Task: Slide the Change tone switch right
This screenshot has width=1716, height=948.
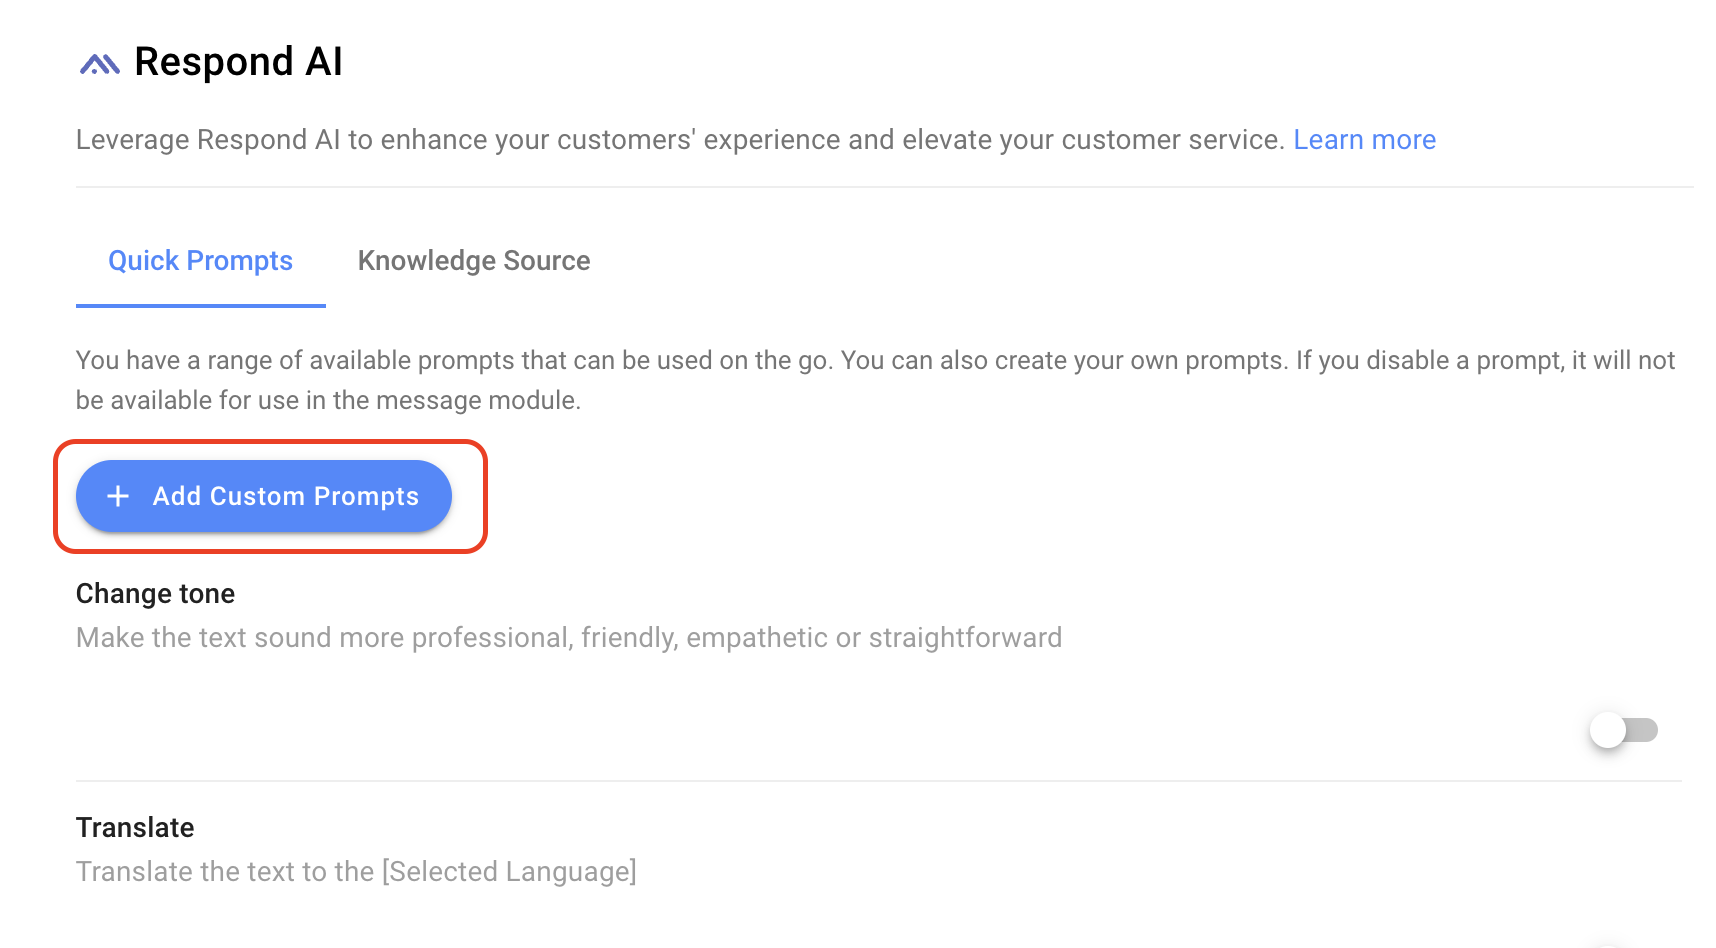Action: 1622,730
